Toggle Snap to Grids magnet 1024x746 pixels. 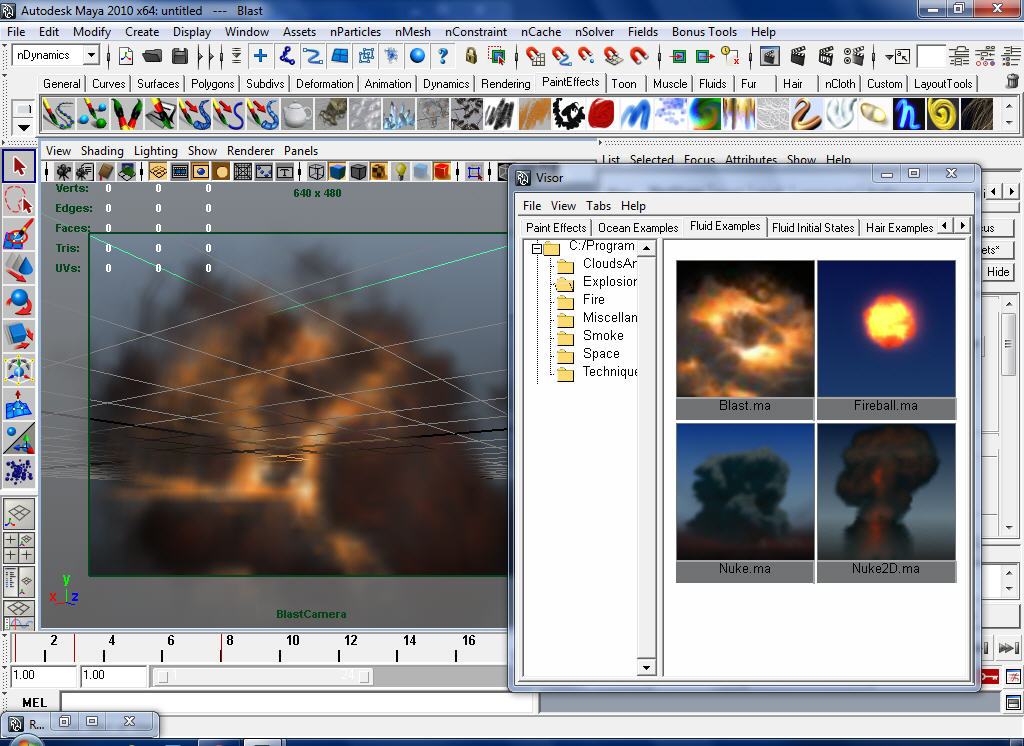(536, 56)
